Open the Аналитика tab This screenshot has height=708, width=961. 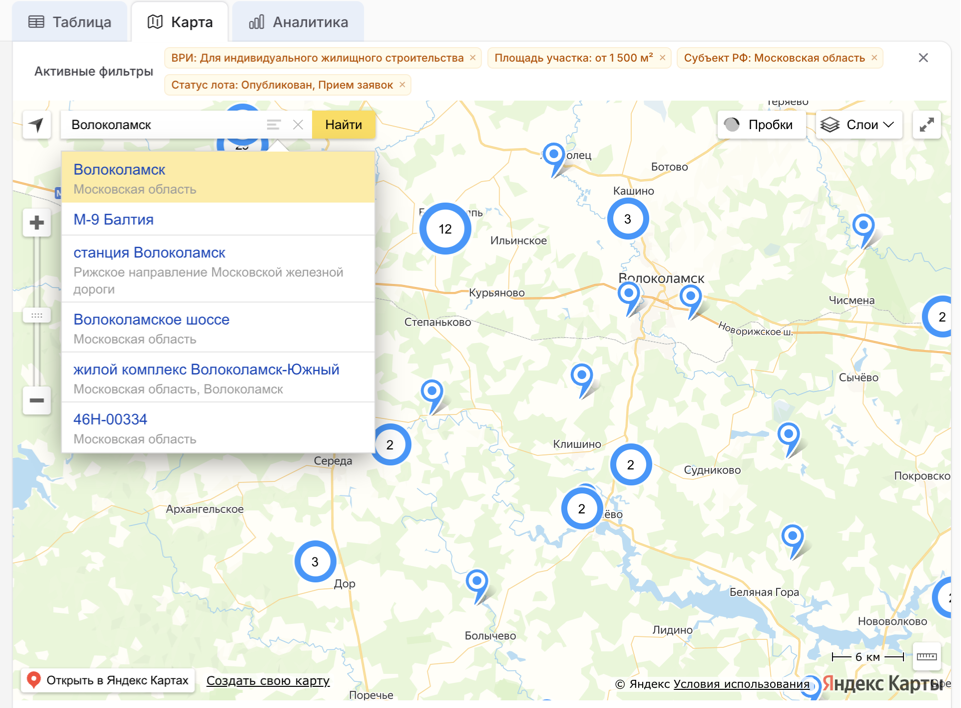[298, 22]
